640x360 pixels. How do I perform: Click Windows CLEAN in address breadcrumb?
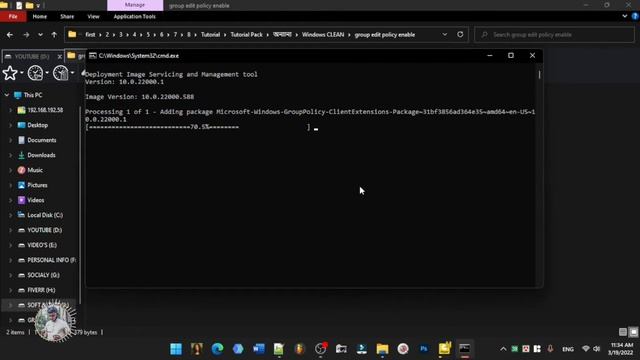323,35
